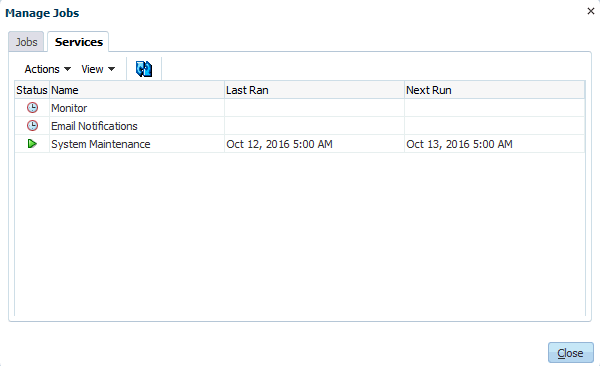Select the Services tab
Screen dimensions: 600x366
click(x=78, y=42)
